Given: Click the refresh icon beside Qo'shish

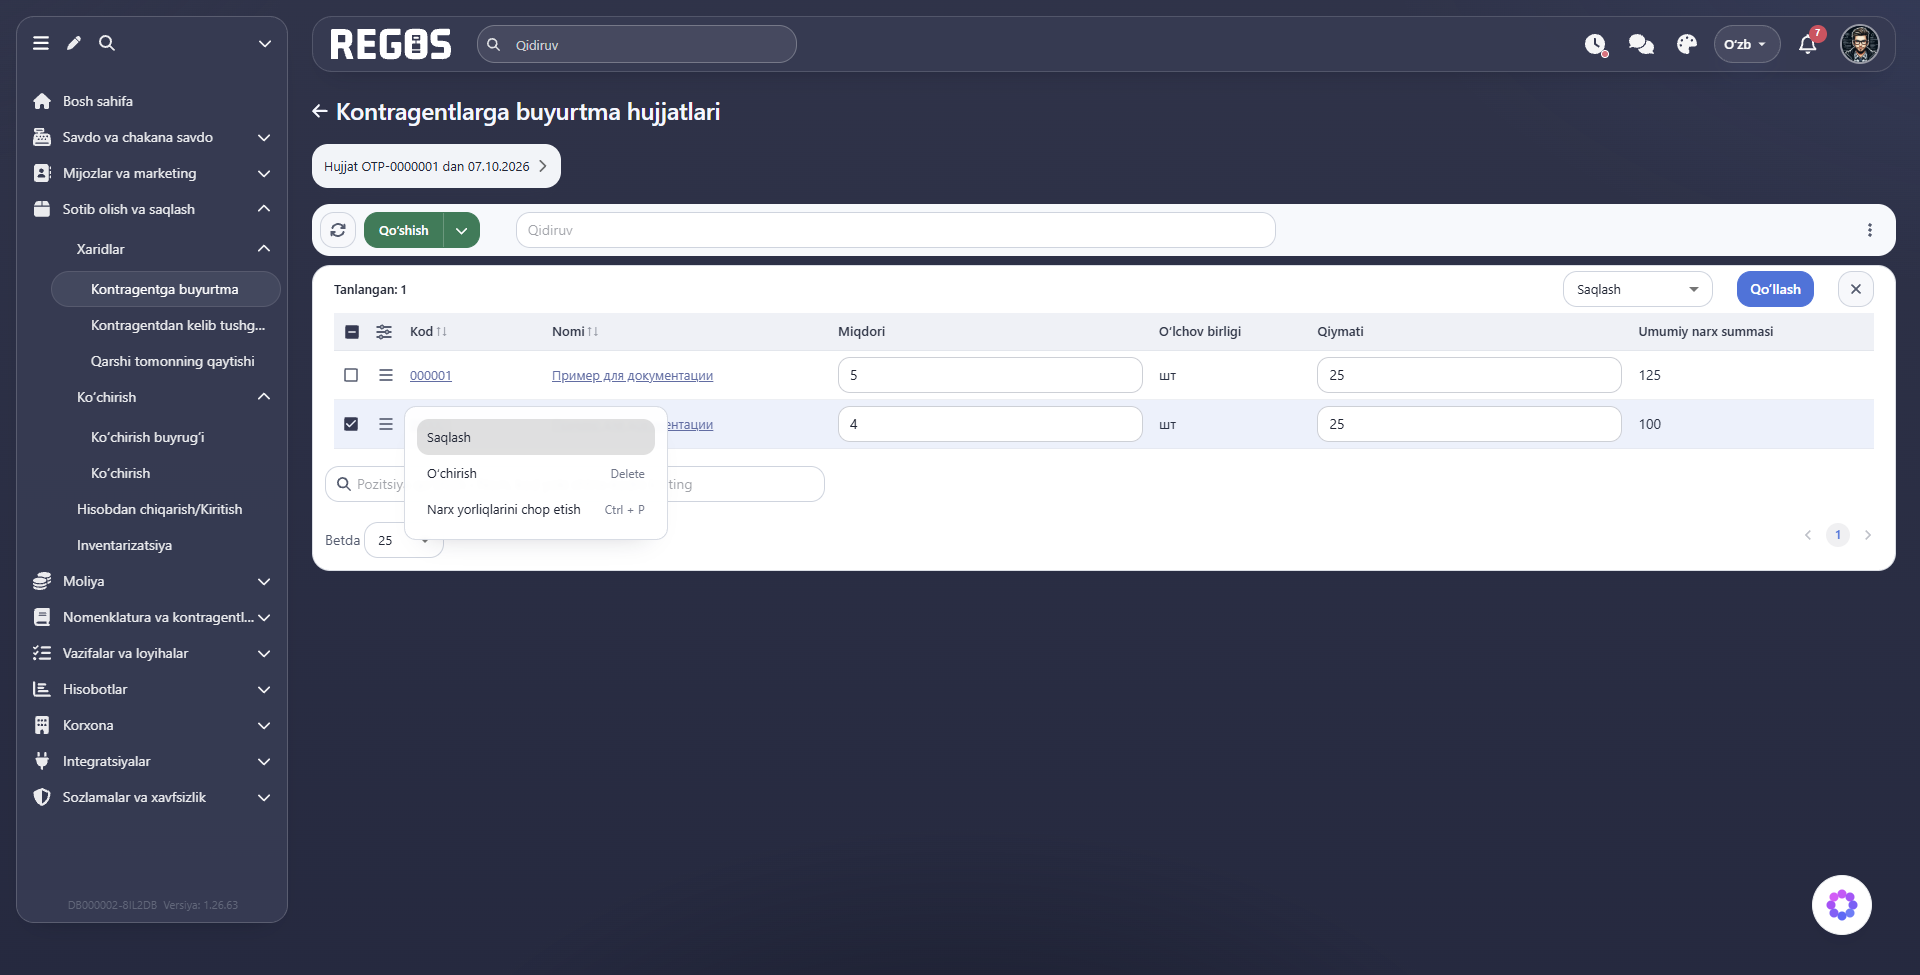Looking at the screenshot, I should coord(338,230).
